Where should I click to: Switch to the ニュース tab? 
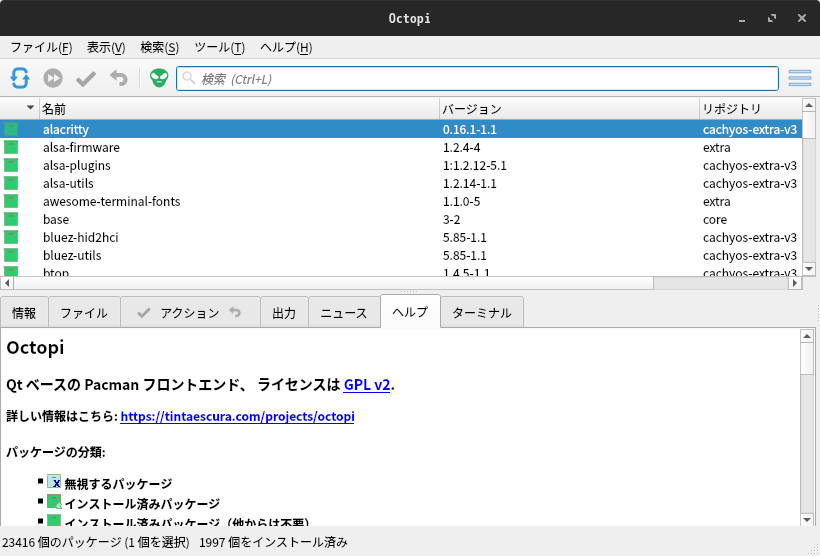[x=344, y=313]
